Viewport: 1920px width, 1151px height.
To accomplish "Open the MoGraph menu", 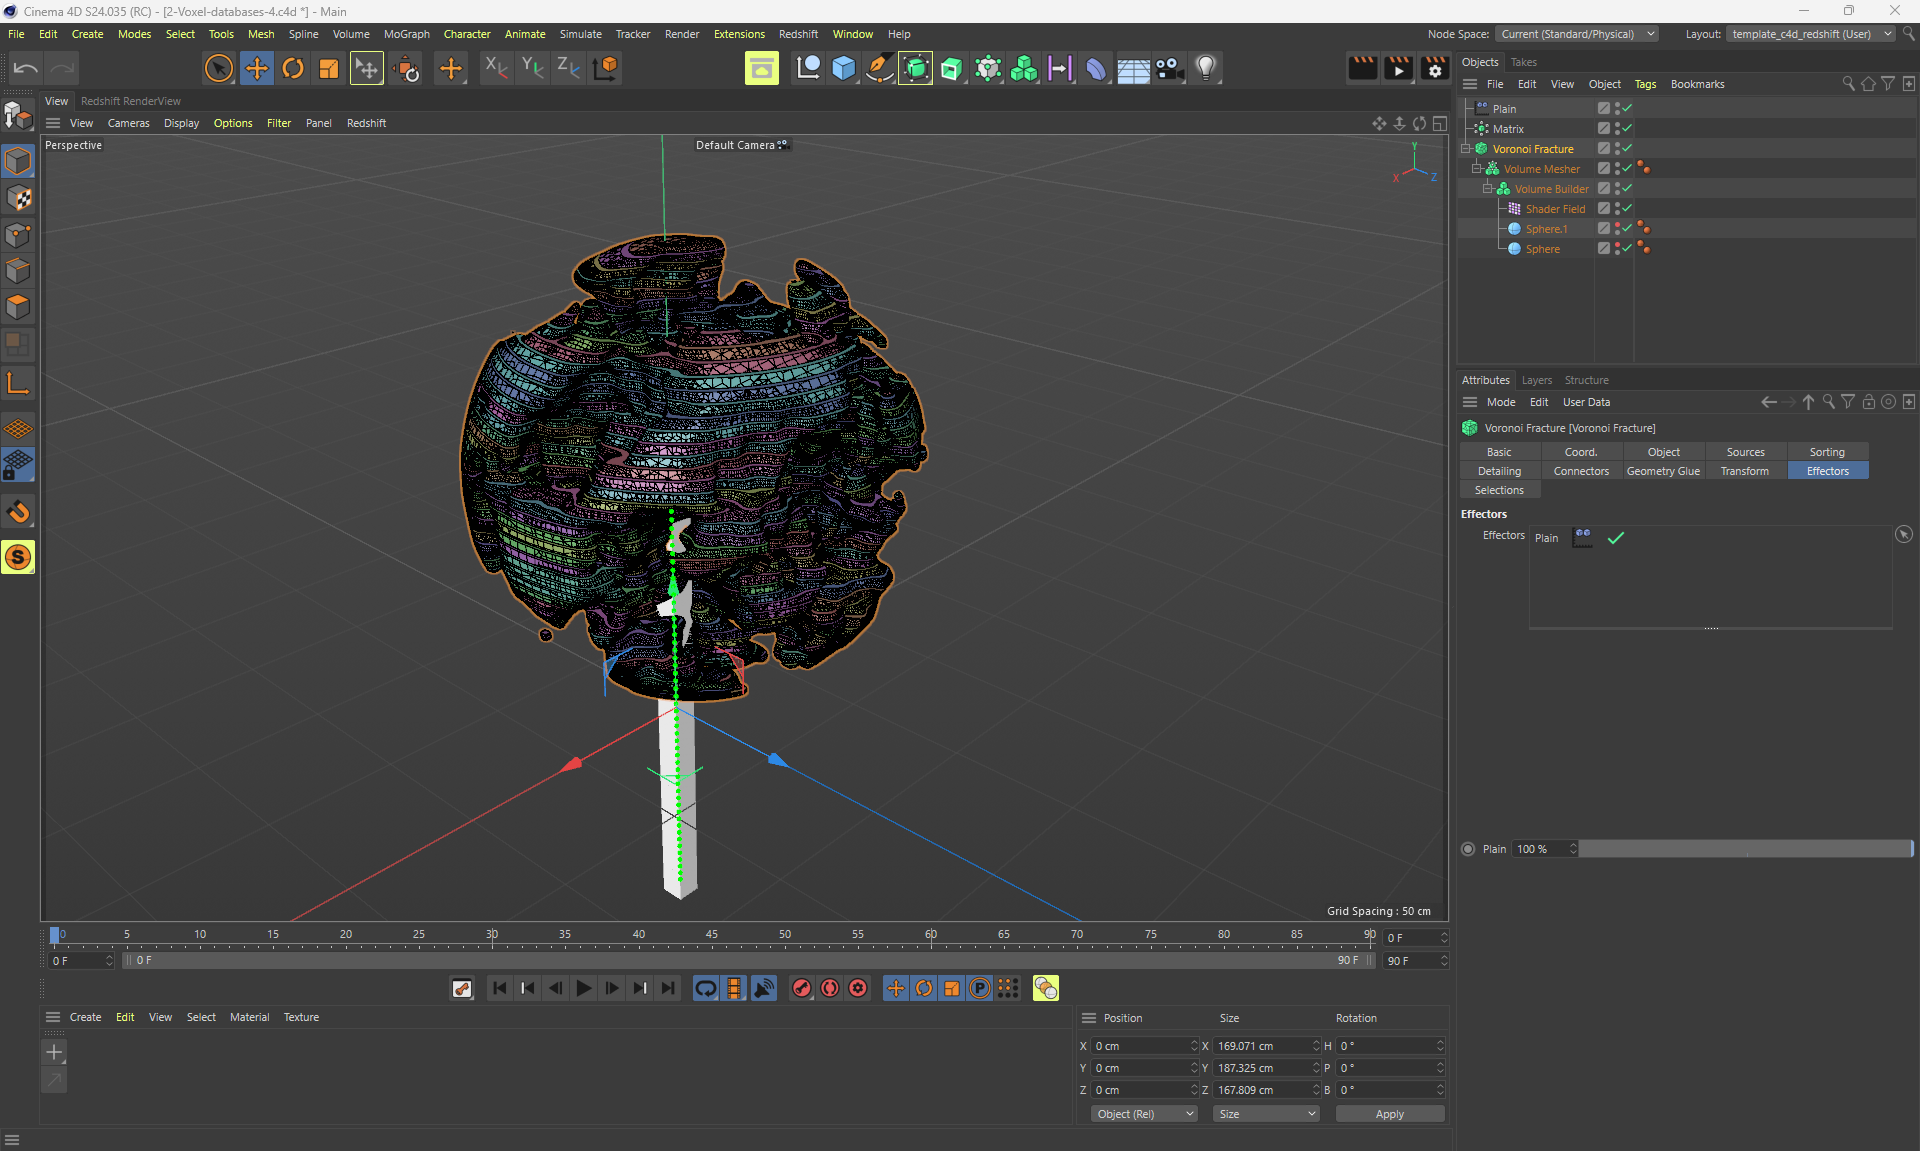I will coord(406,34).
